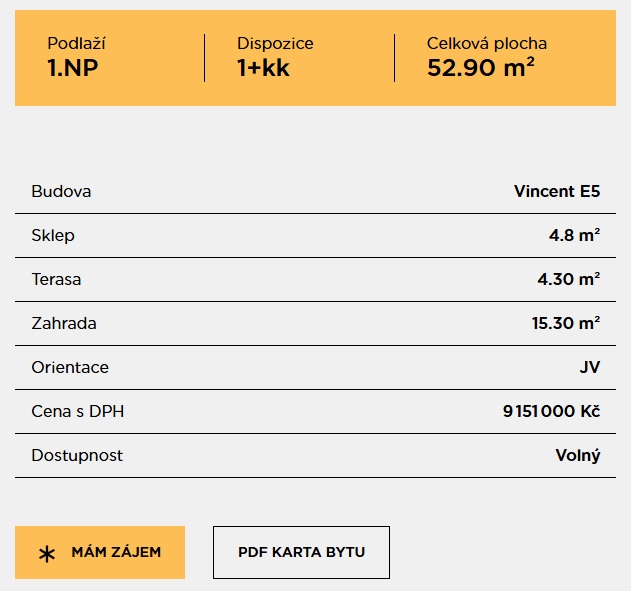Select the 4.30 m² terrace value

tap(568, 279)
